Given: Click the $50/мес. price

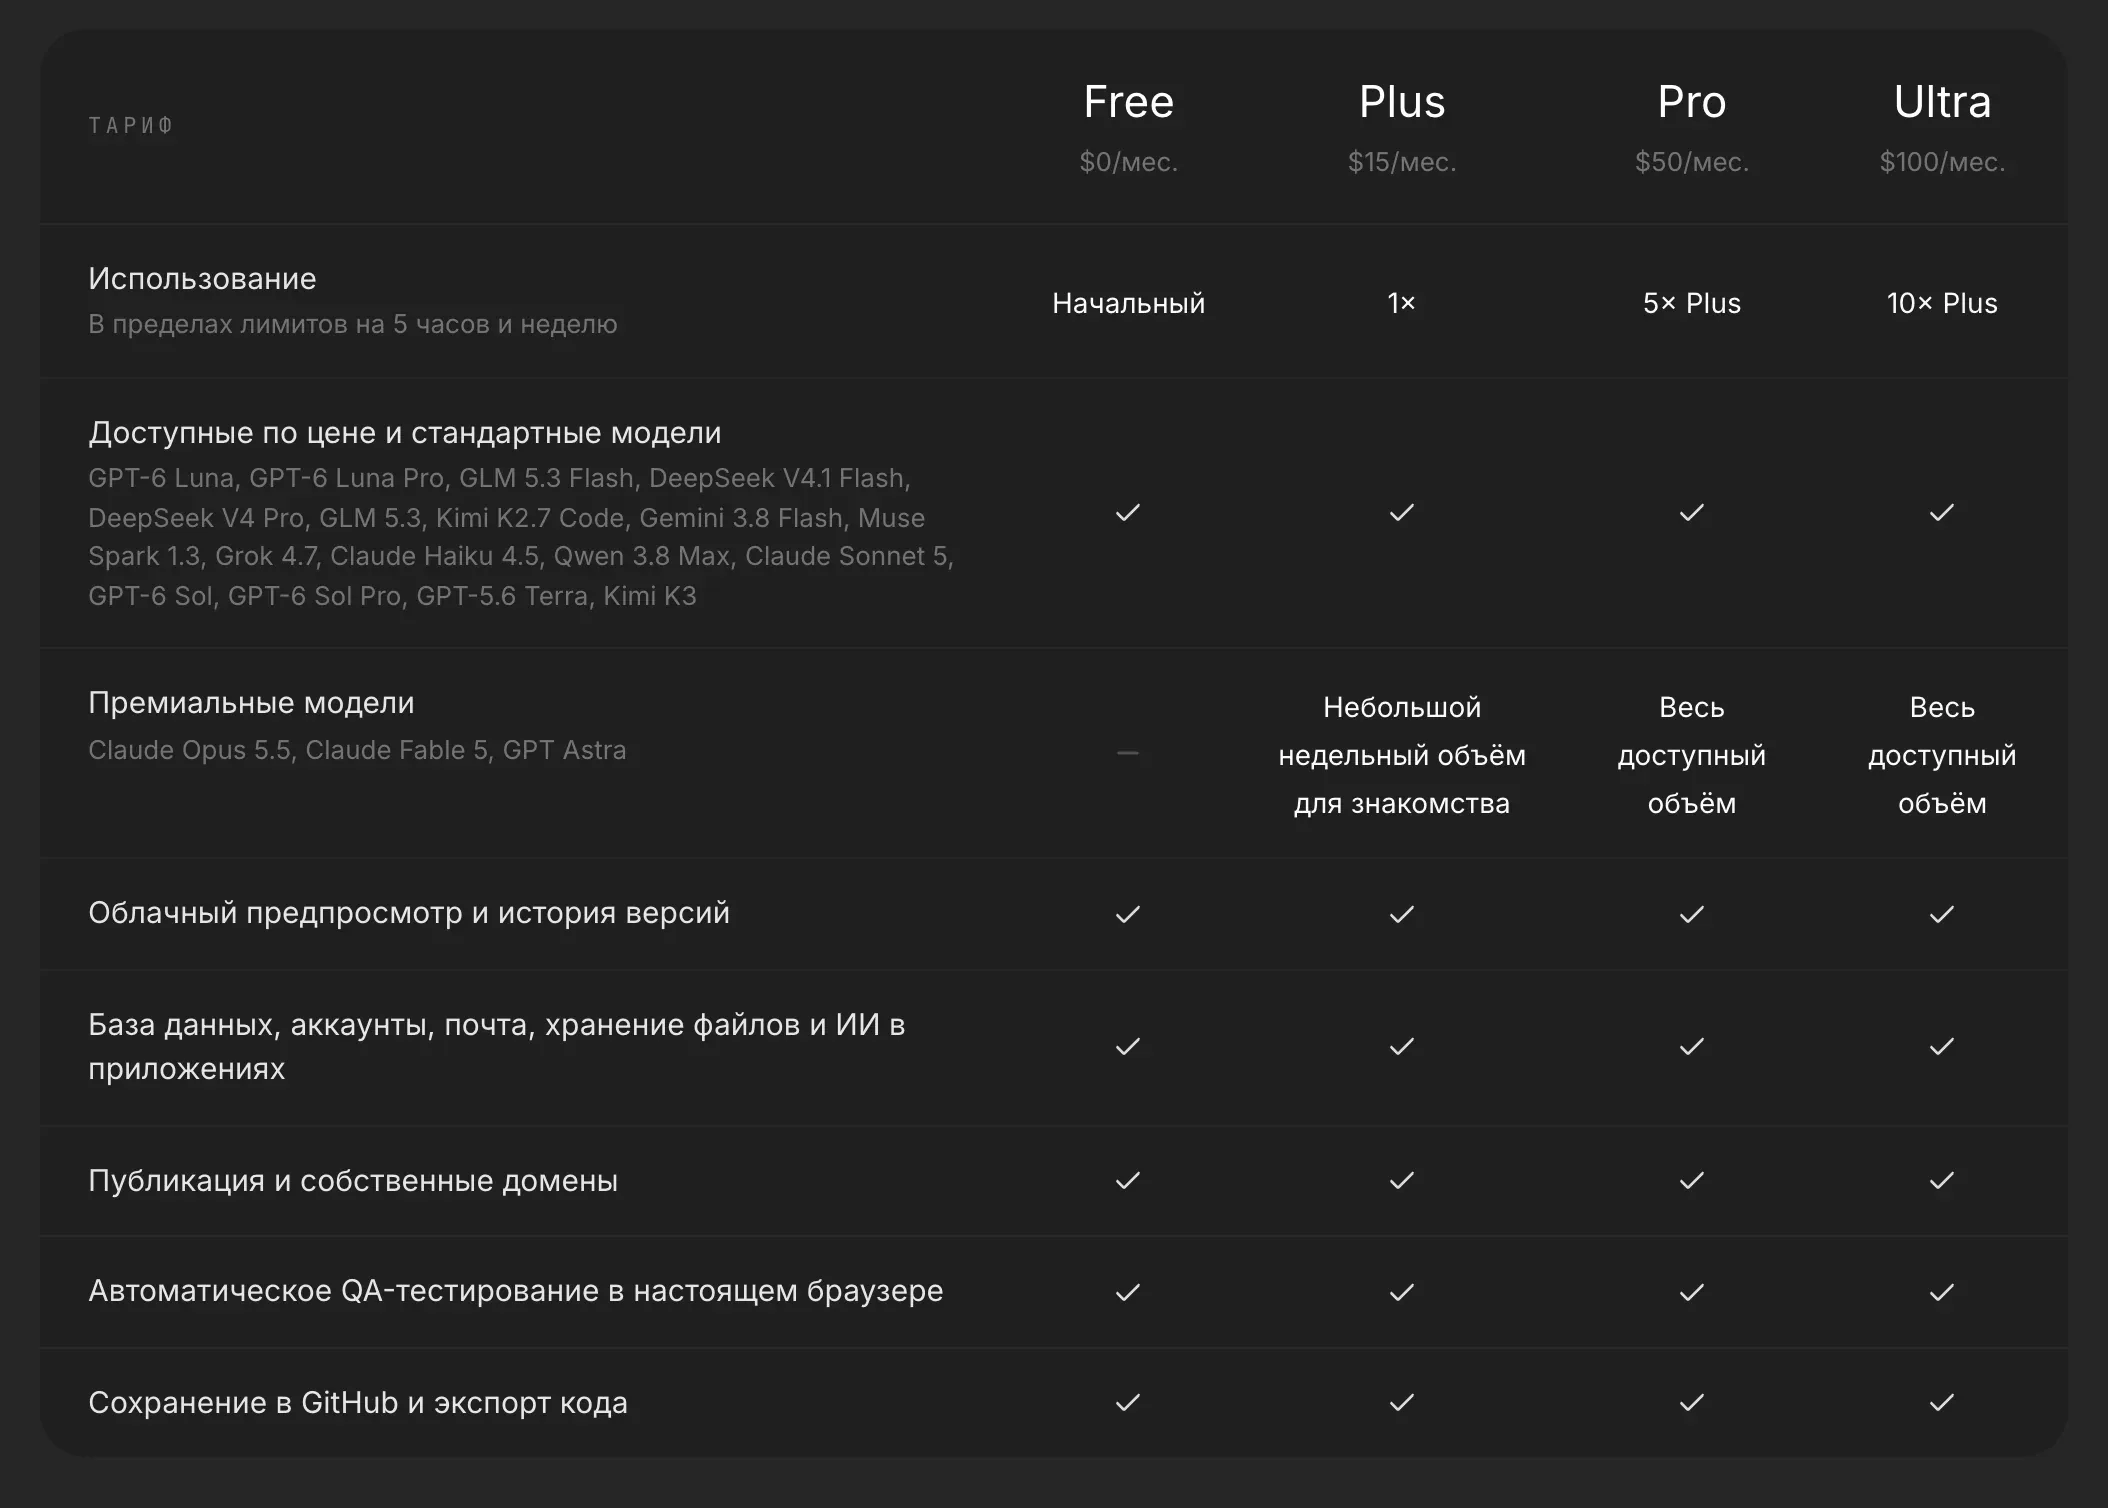Looking at the screenshot, I should [x=1691, y=162].
